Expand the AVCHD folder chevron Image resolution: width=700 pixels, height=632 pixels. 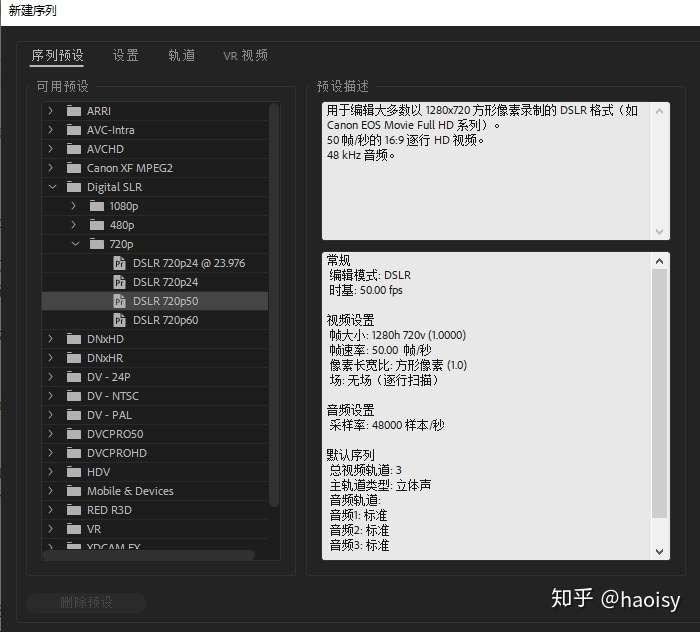(x=51, y=149)
